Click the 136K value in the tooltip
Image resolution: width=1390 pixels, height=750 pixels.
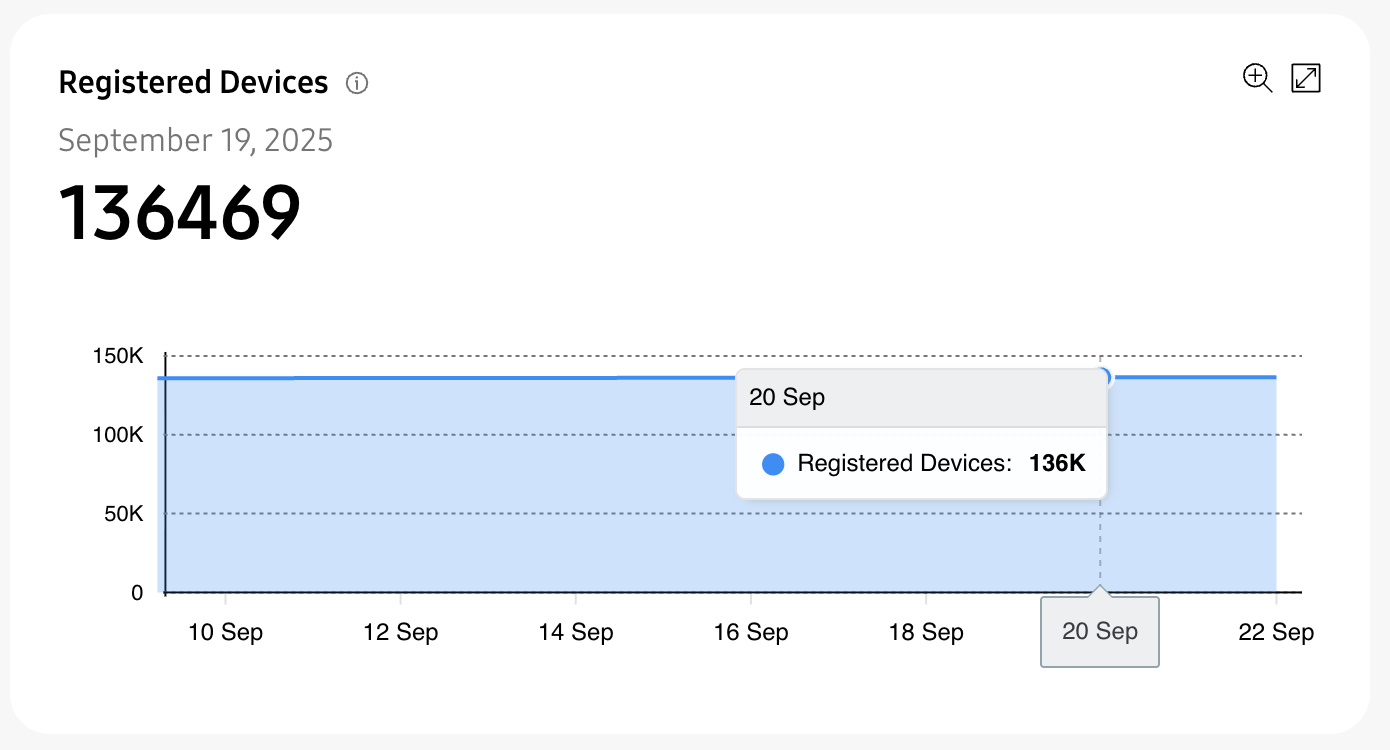1056,463
